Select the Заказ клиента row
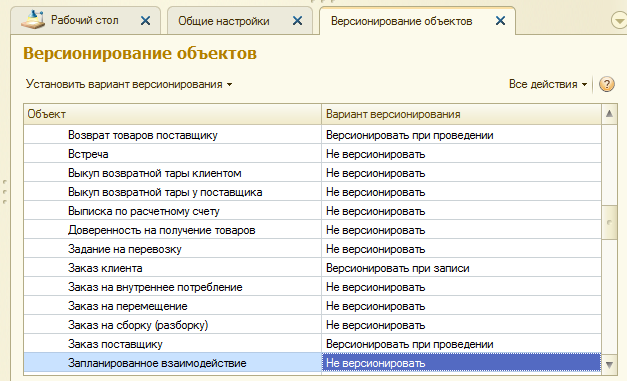The width and height of the screenshot is (627, 381). coord(312,268)
